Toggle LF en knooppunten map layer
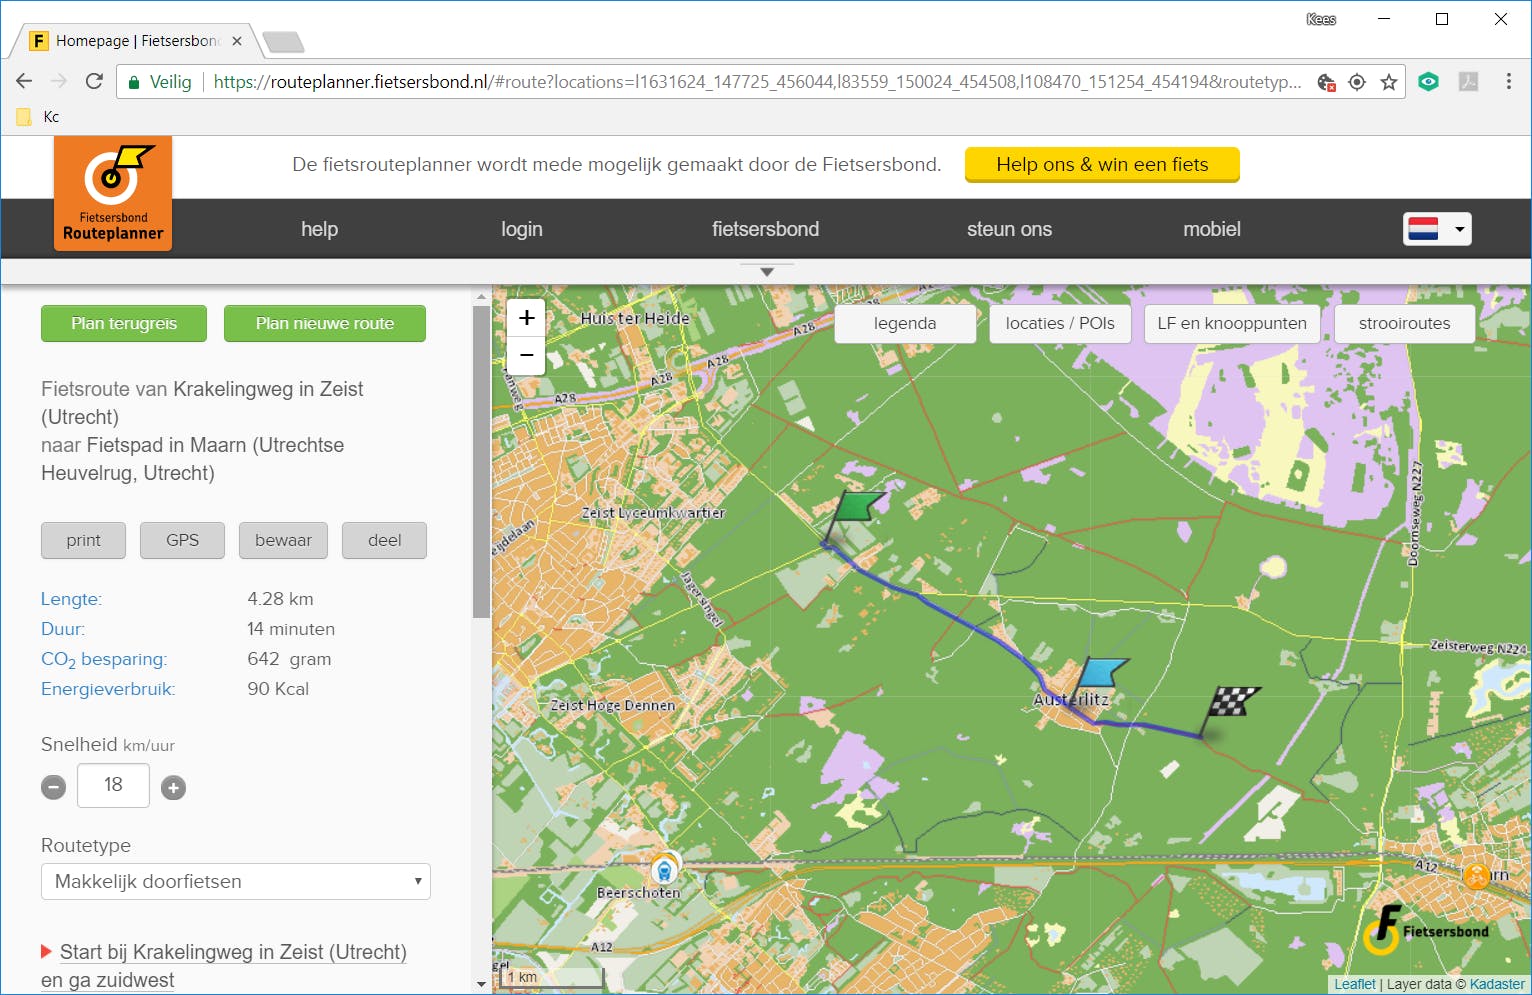 coord(1231,323)
